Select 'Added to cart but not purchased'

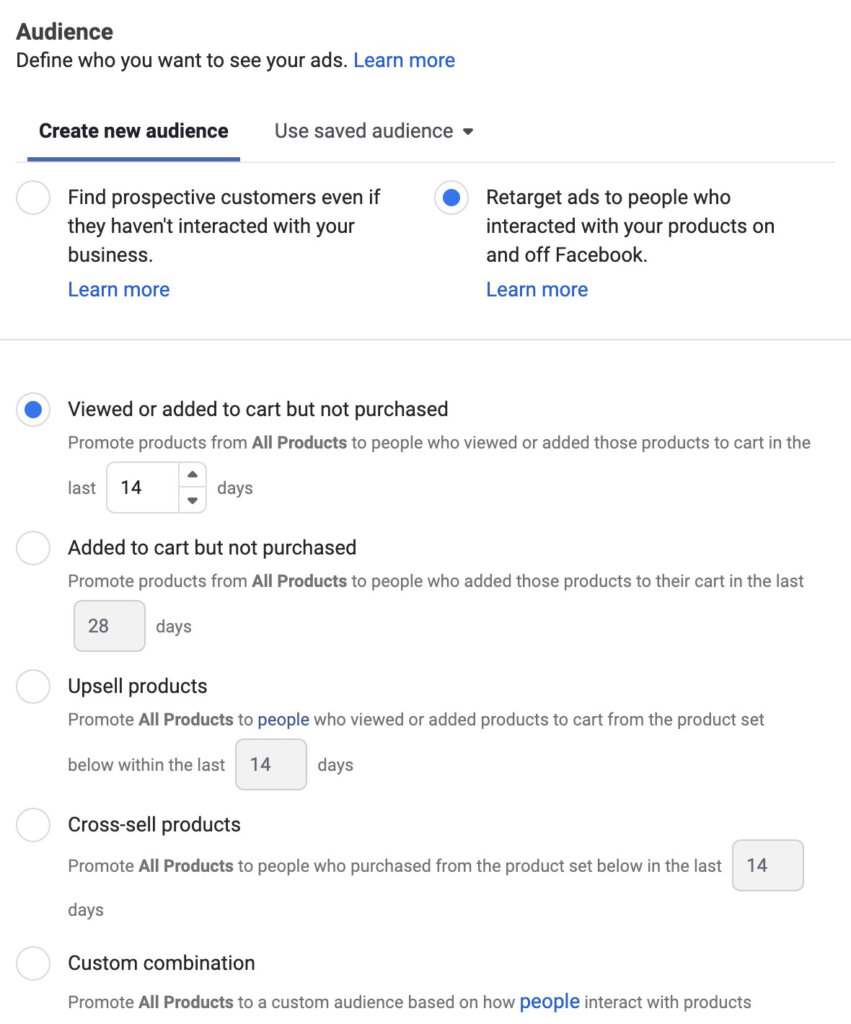33,548
